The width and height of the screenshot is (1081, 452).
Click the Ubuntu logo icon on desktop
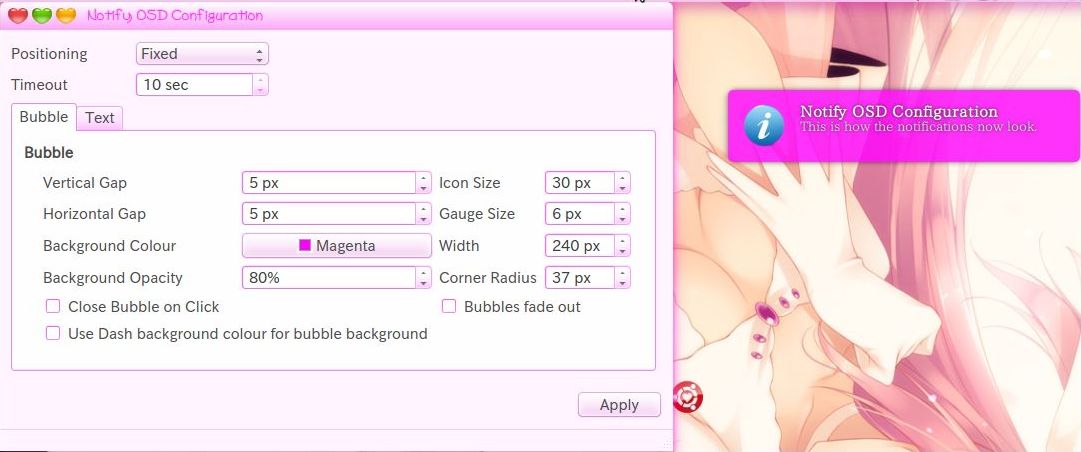[689, 397]
